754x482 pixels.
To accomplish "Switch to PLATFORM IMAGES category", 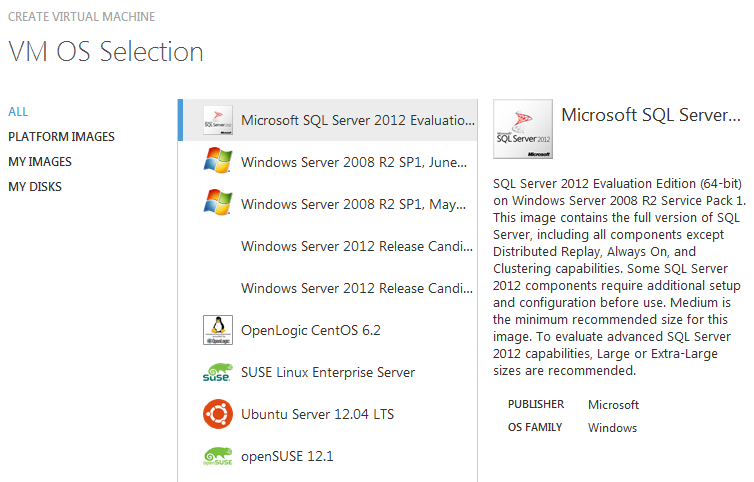I will (61, 137).
